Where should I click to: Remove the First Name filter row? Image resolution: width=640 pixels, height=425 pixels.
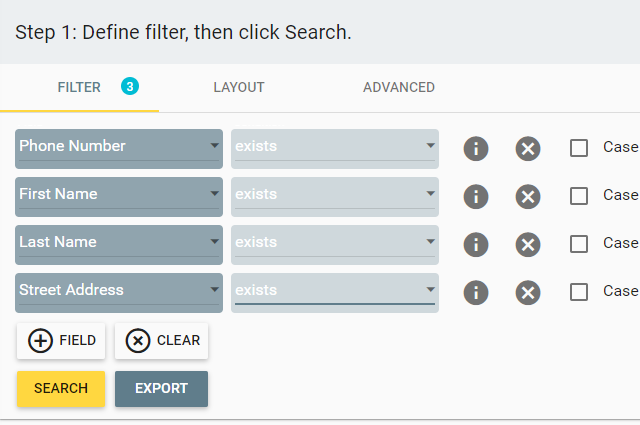click(x=528, y=197)
